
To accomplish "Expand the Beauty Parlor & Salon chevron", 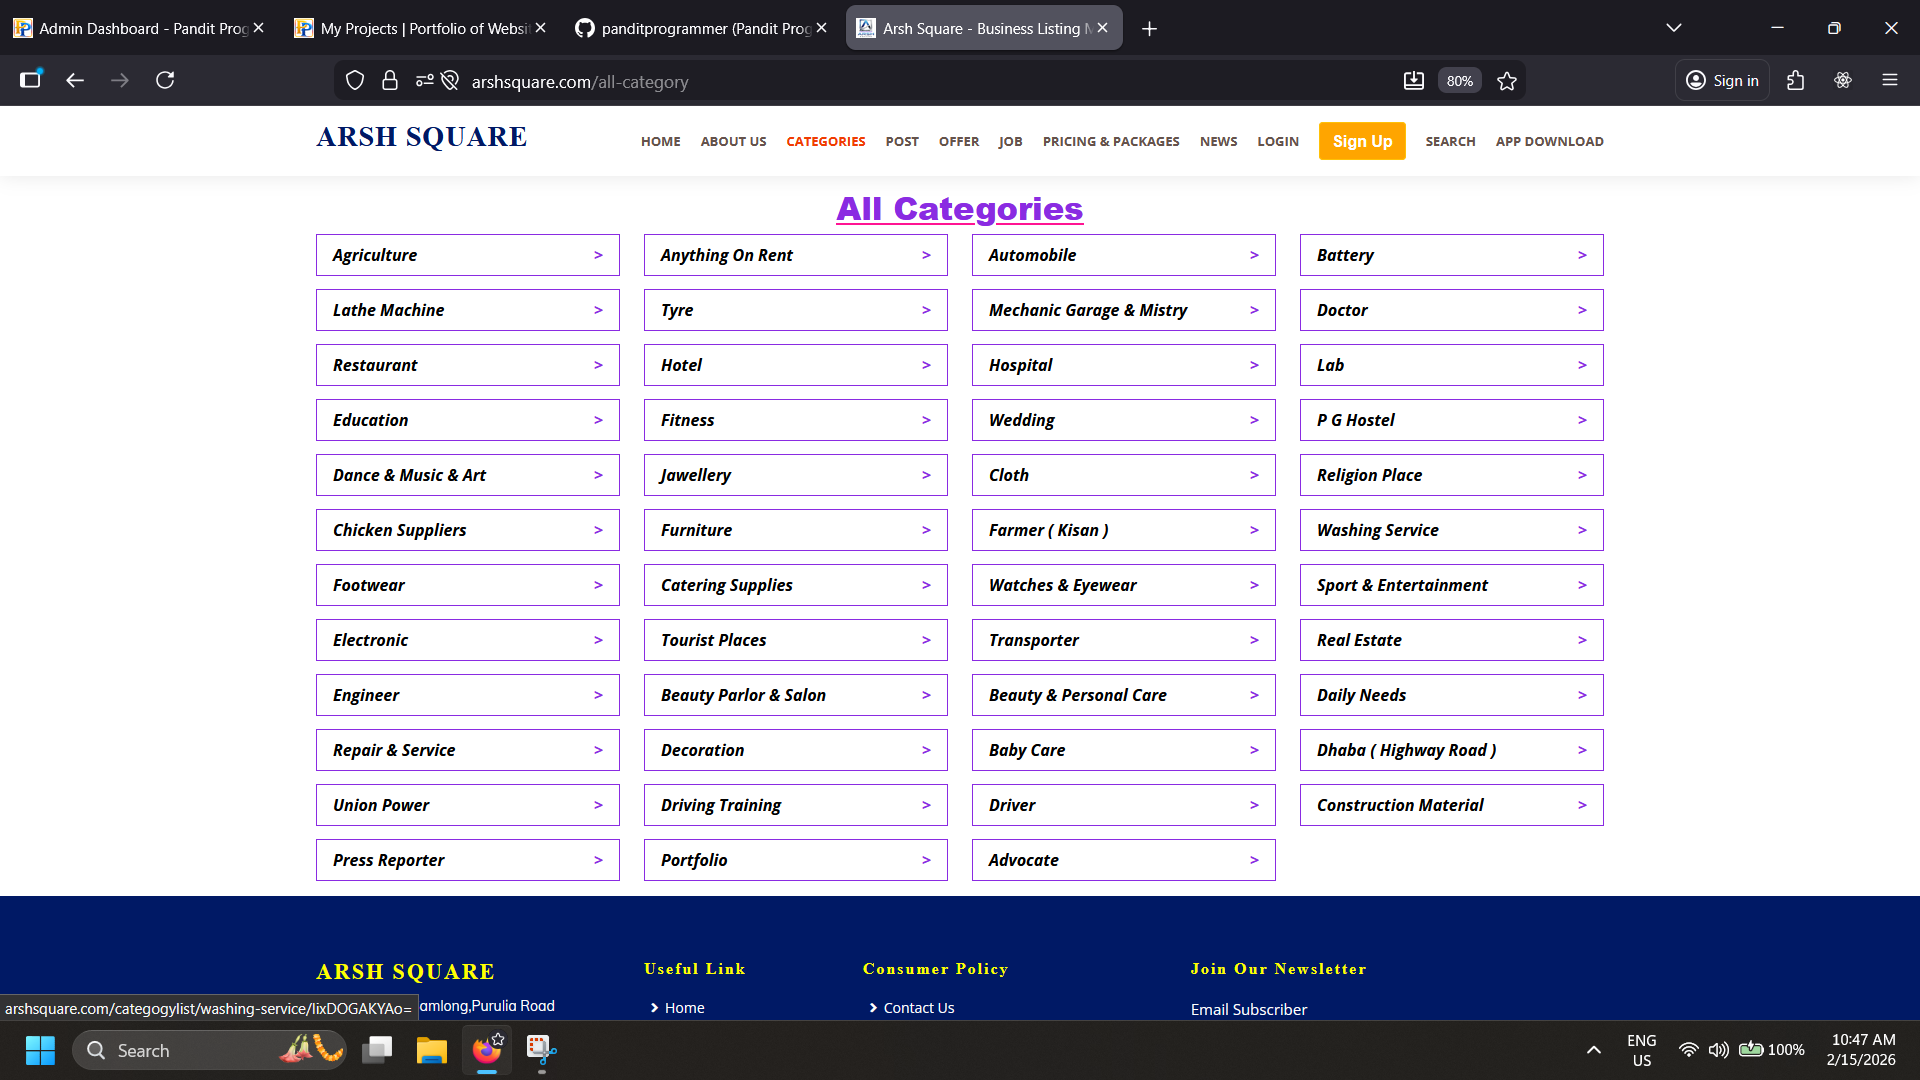I will (925, 695).
